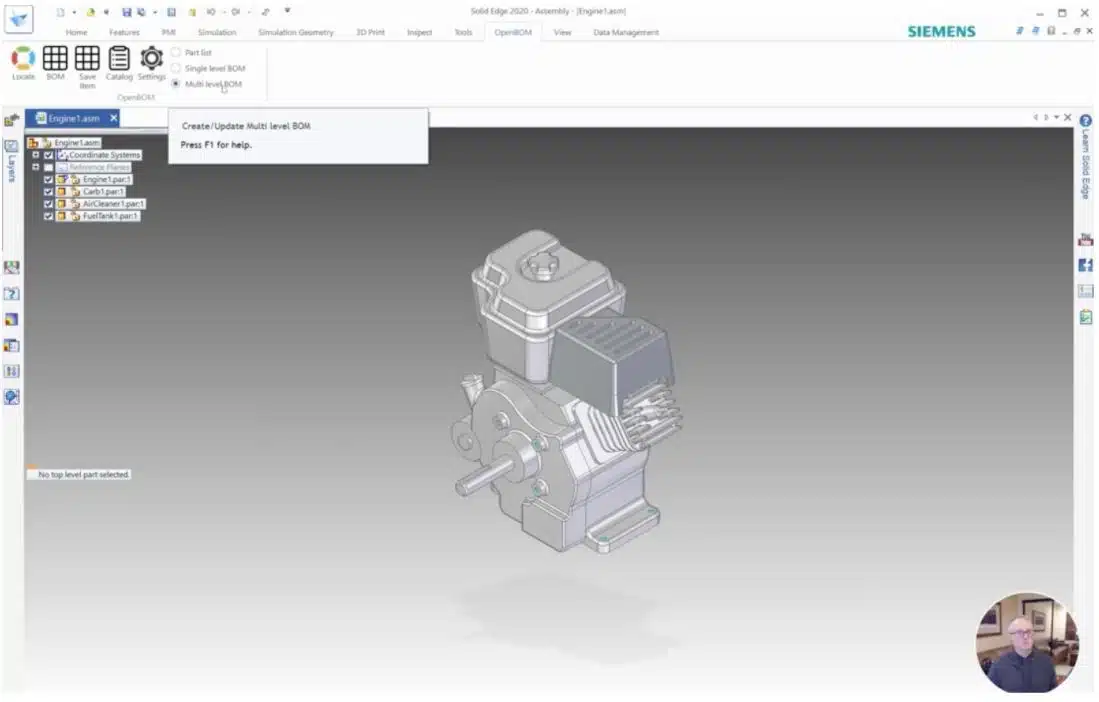Close the Engine1.asm document tab
The width and height of the screenshot is (1099, 702).
pos(114,118)
